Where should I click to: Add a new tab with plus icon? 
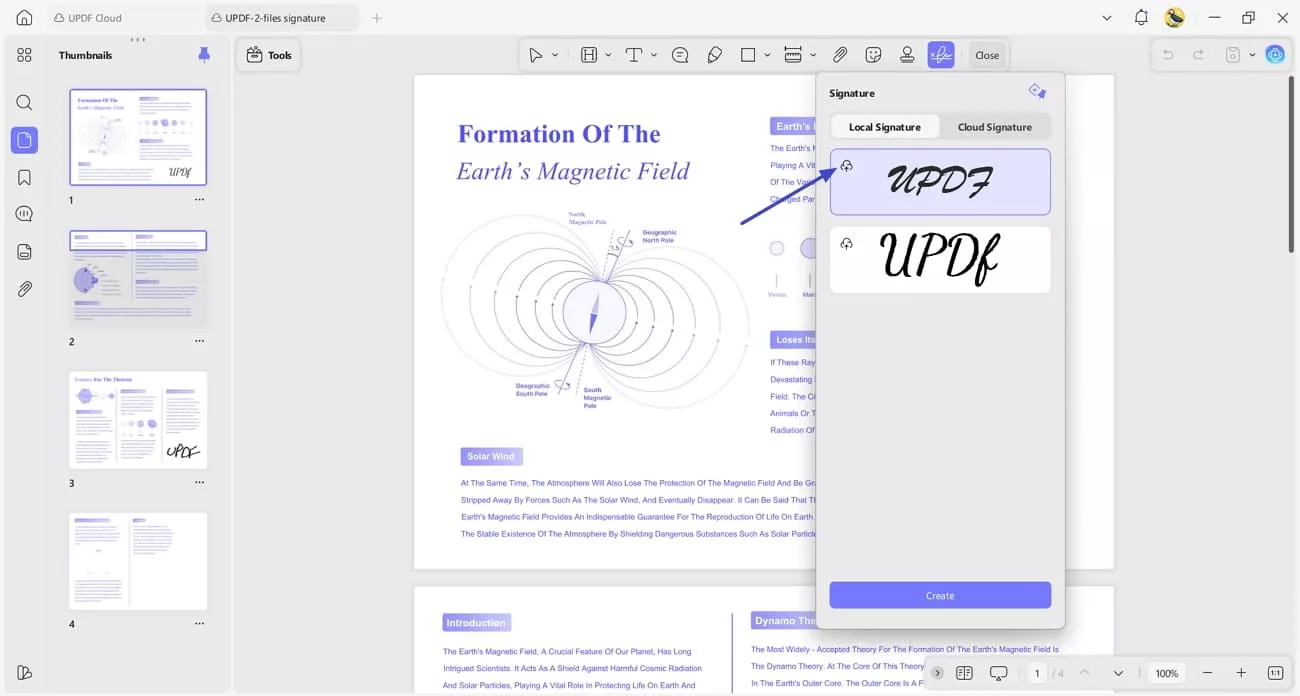[377, 18]
